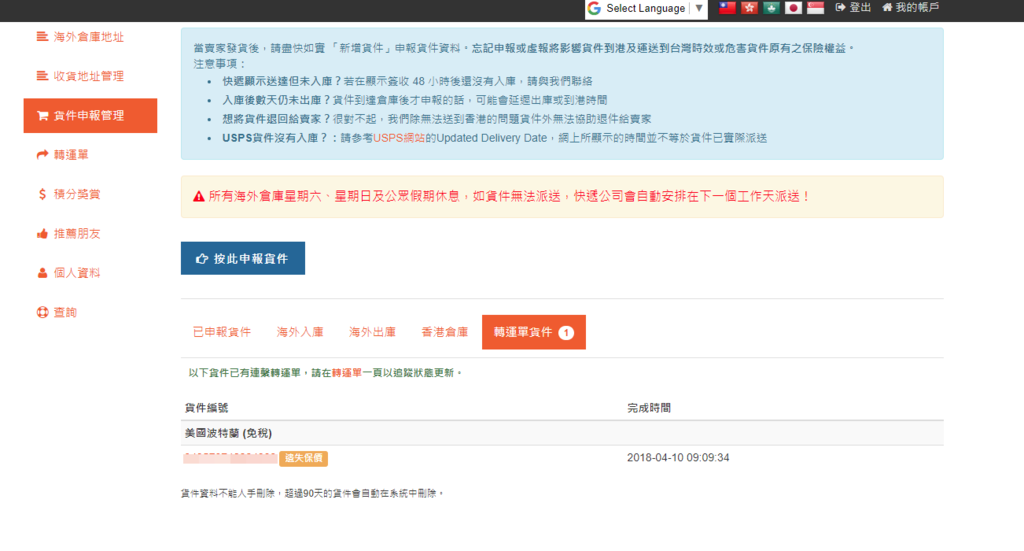
Task: Switch to the 已申報貨件 tab
Action: [222, 332]
